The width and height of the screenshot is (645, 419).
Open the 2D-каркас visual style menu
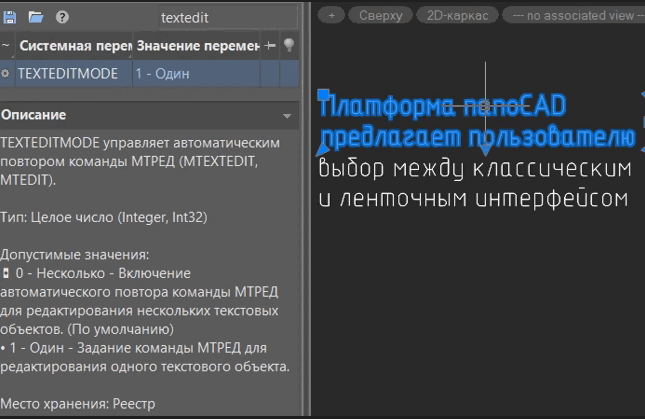457,16
